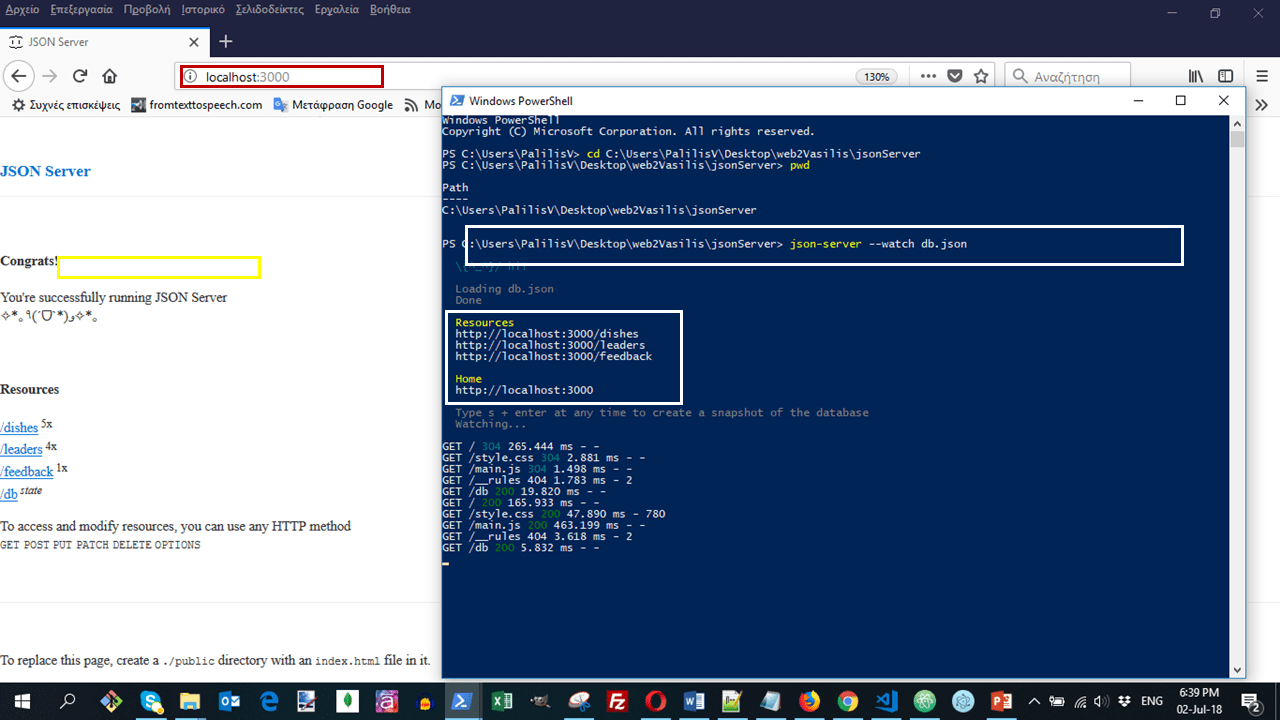Save current page to Pocket
The width and height of the screenshot is (1280, 720).
pos(954,76)
